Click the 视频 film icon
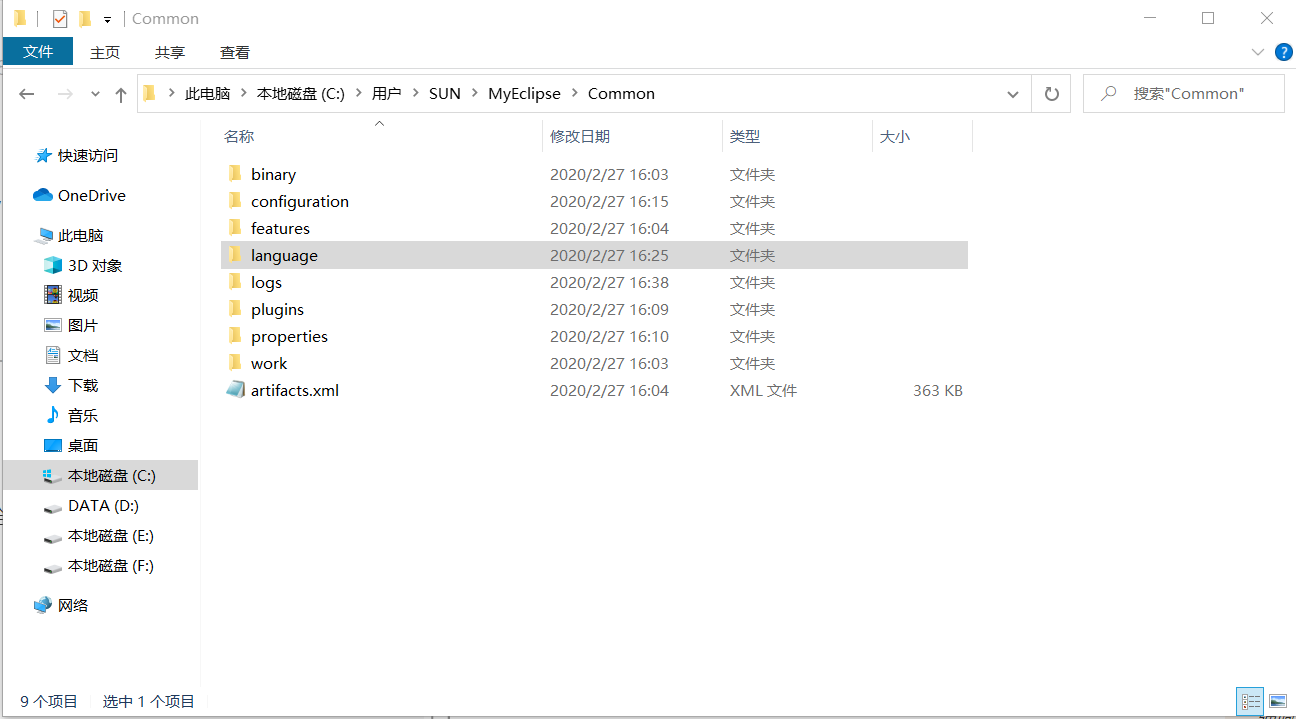Image resolution: width=1296 pixels, height=719 pixels. [53, 295]
